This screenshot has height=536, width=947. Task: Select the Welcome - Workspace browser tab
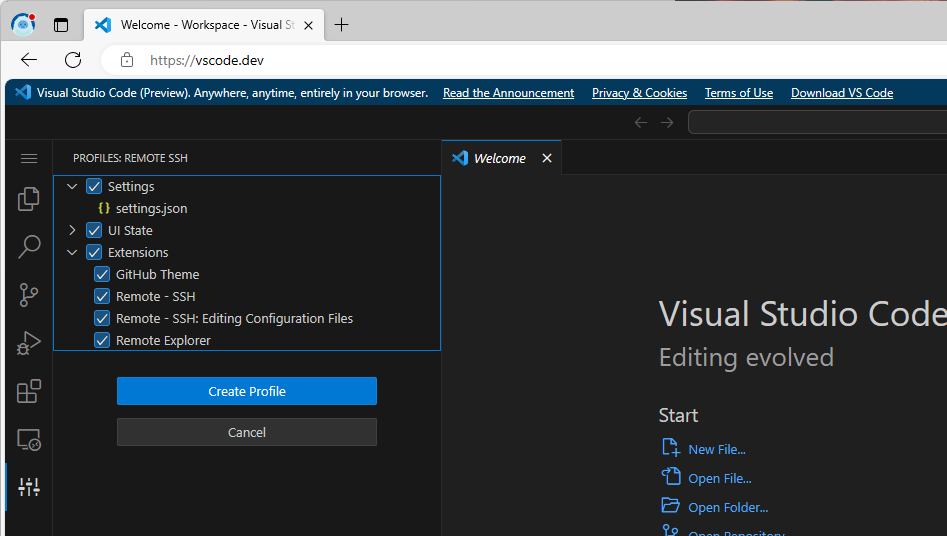205,25
